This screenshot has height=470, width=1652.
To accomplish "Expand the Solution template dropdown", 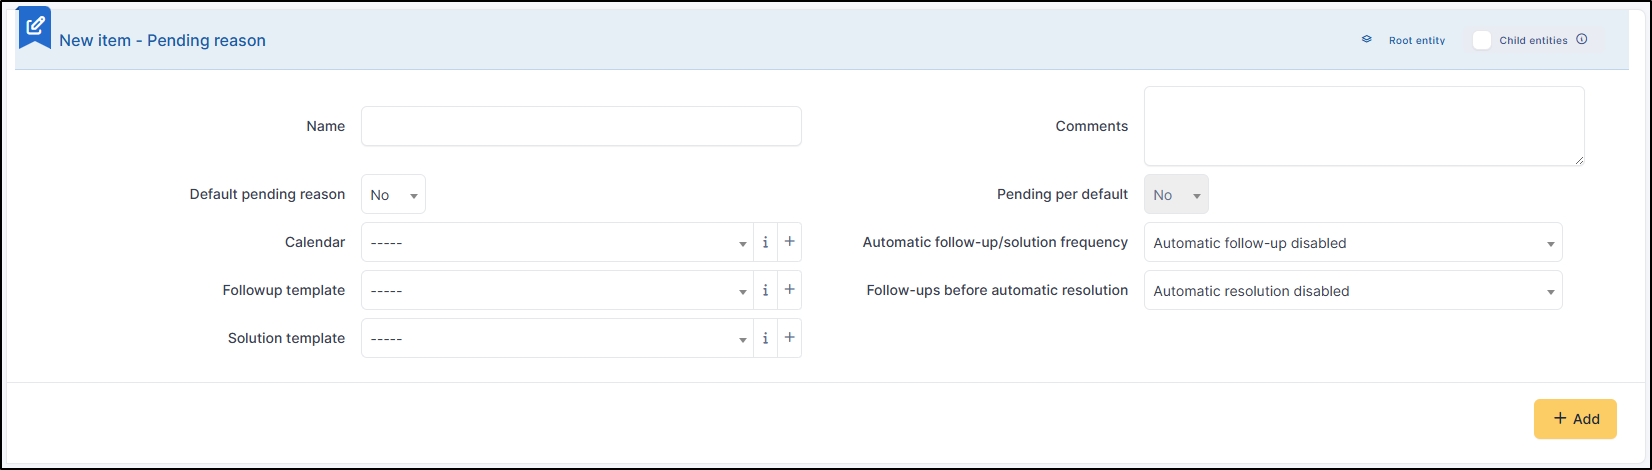I will [557, 338].
